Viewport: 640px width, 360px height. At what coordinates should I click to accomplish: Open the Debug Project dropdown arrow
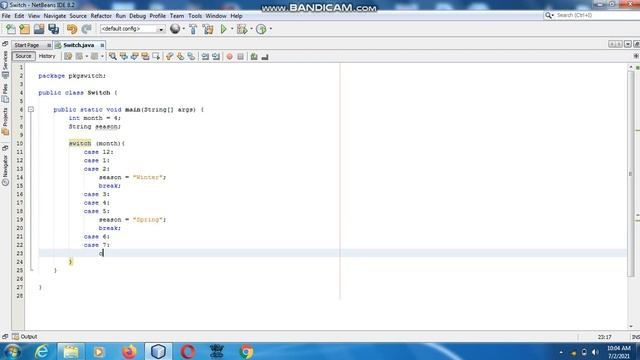pos(251,29)
